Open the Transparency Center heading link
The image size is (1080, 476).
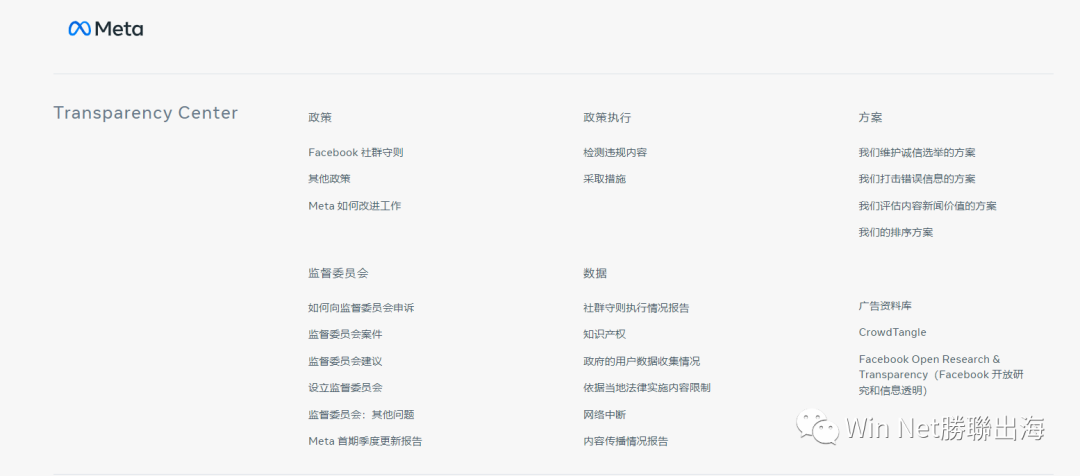coord(145,113)
